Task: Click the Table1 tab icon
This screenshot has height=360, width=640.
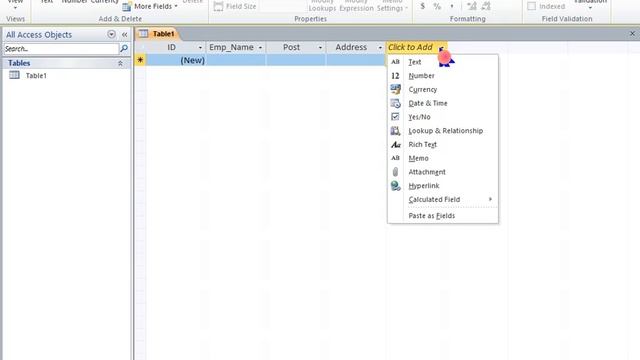Action: (x=143, y=34)
